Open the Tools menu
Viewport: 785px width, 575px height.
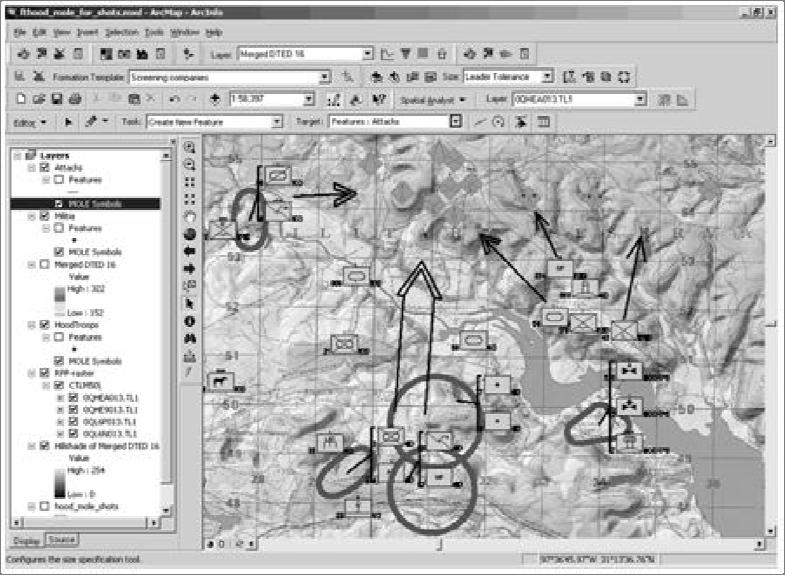154,33
